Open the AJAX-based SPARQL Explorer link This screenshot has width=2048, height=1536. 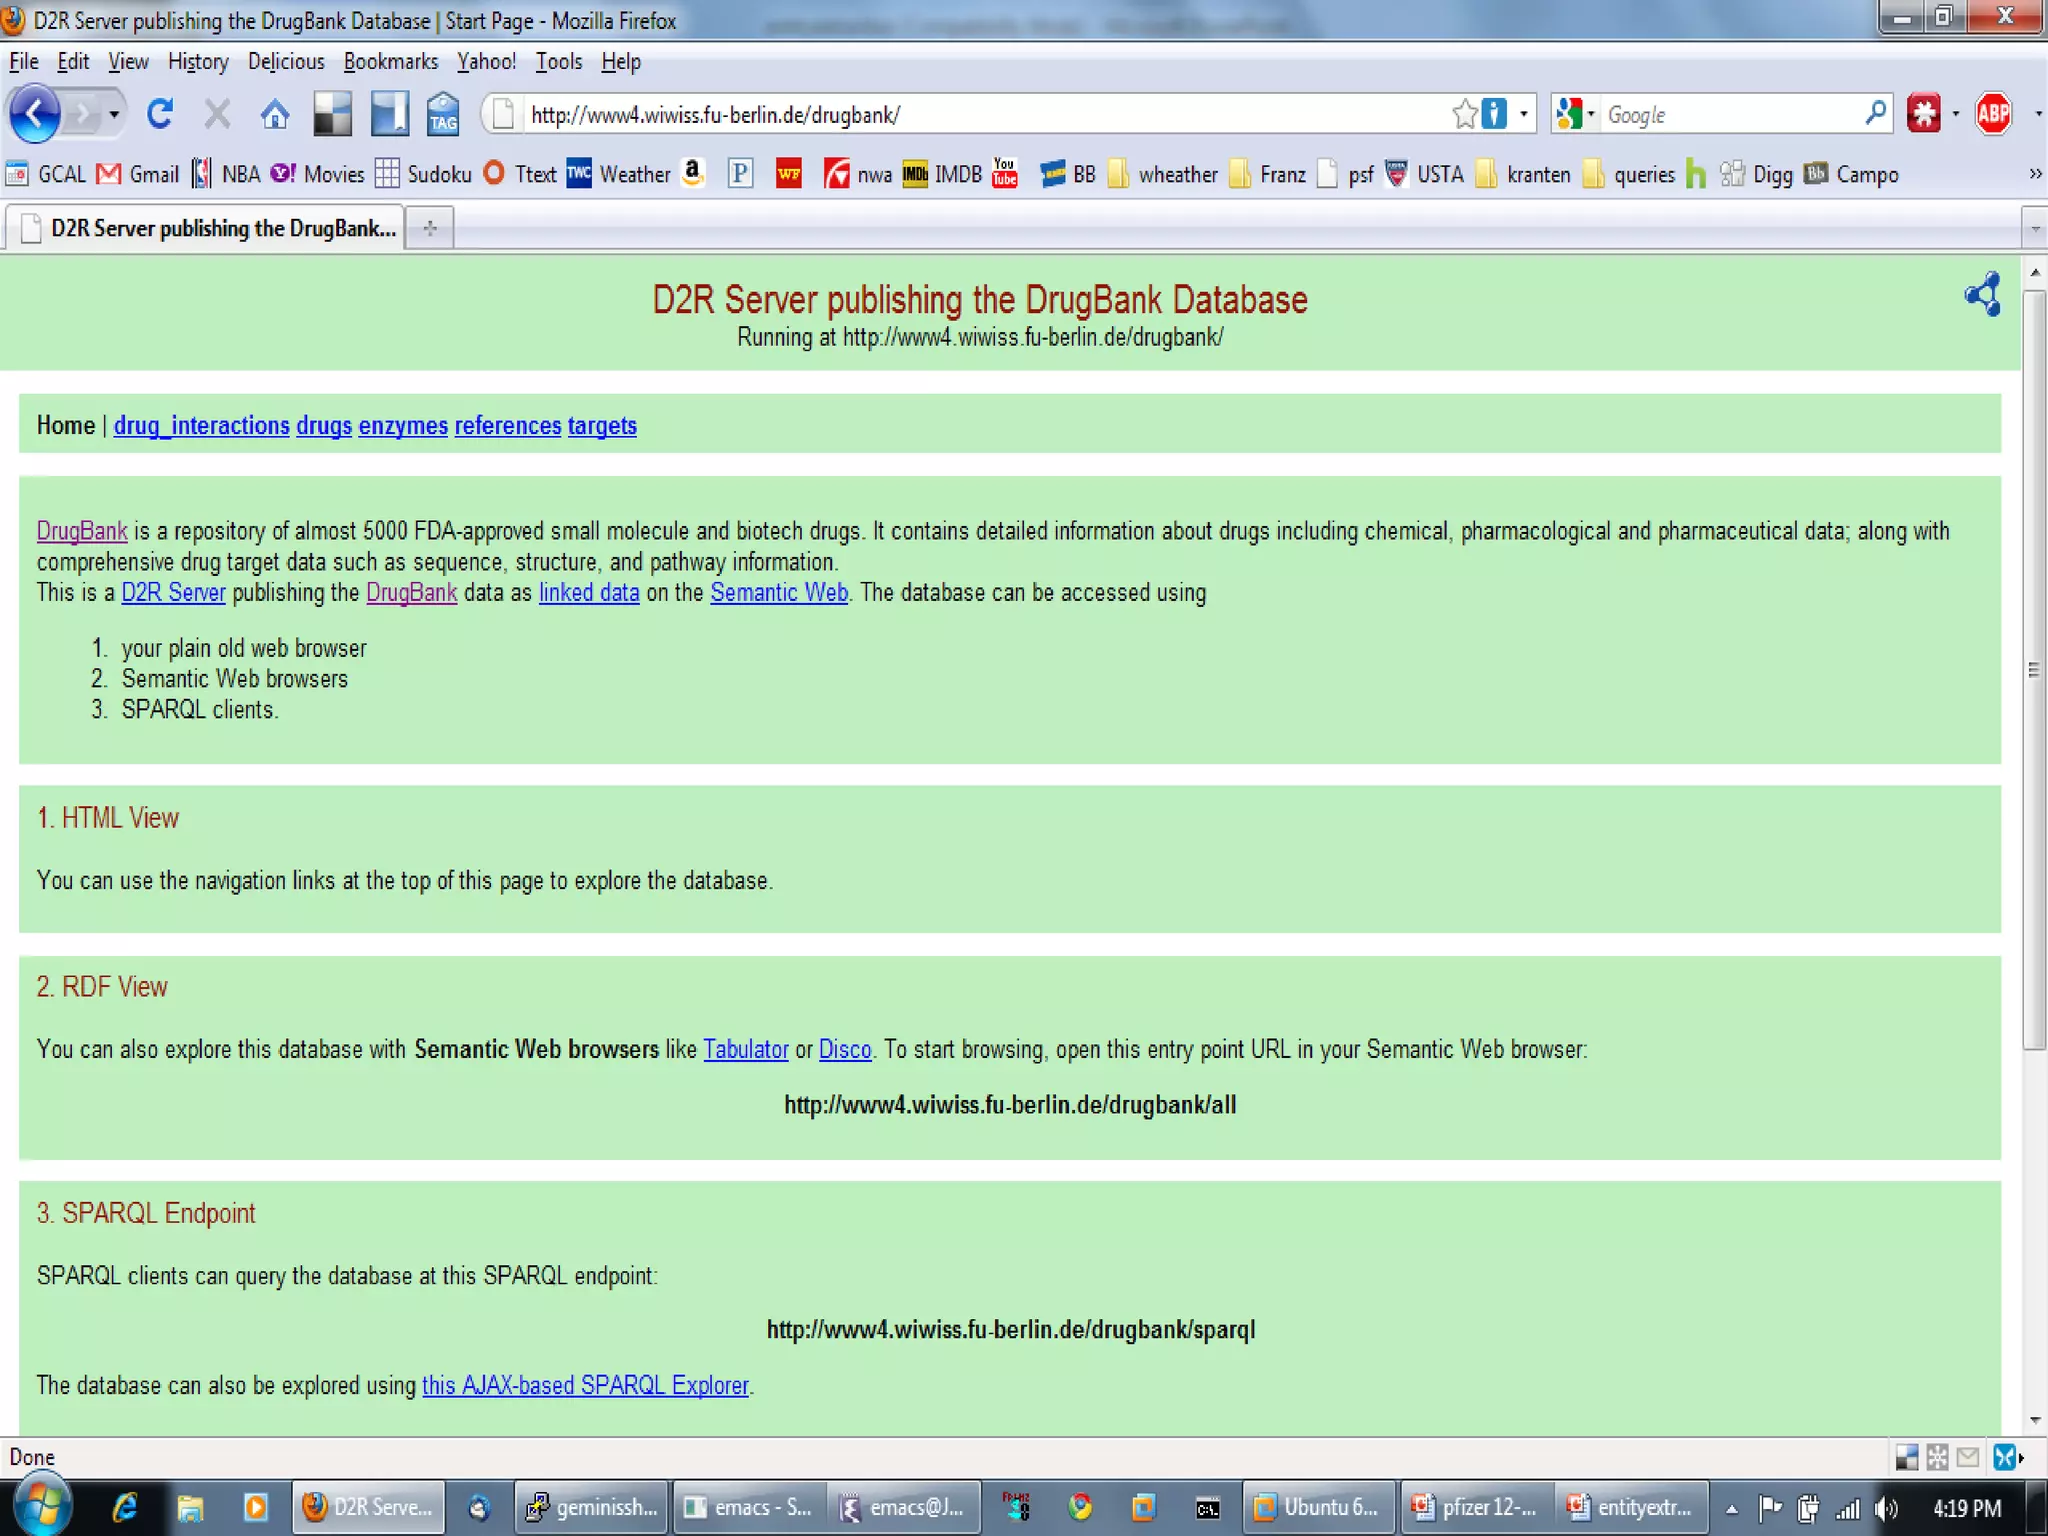pos(585,1385)
